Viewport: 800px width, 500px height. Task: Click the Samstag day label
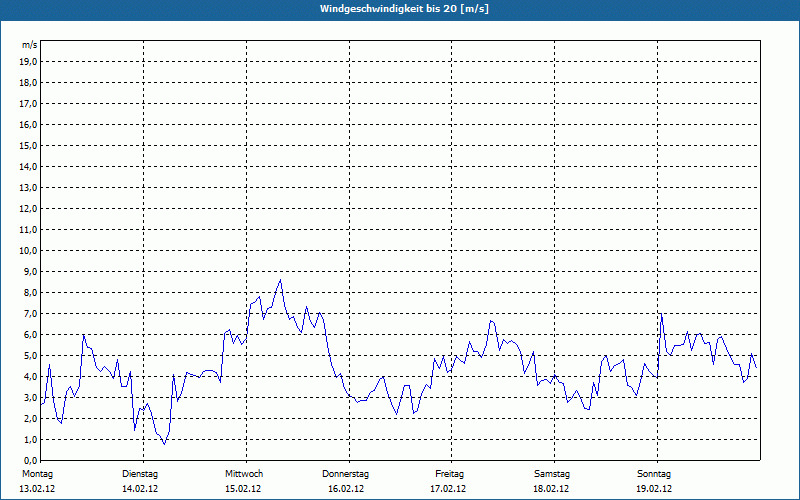click(x=552, y=474)
